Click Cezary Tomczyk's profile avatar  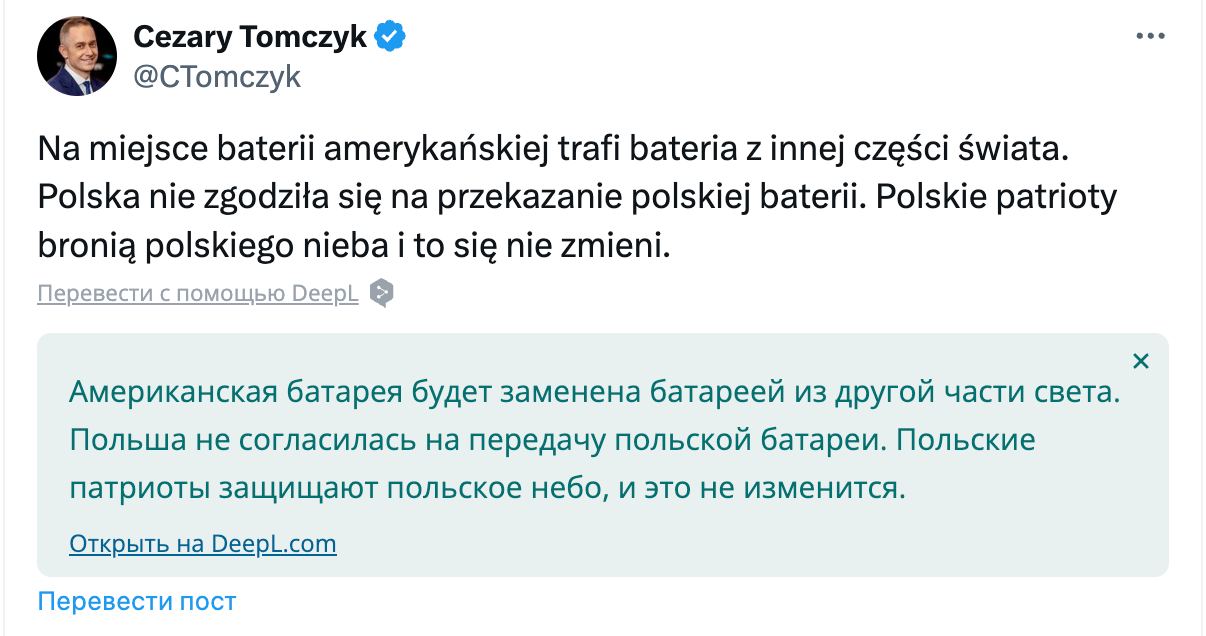77,56
